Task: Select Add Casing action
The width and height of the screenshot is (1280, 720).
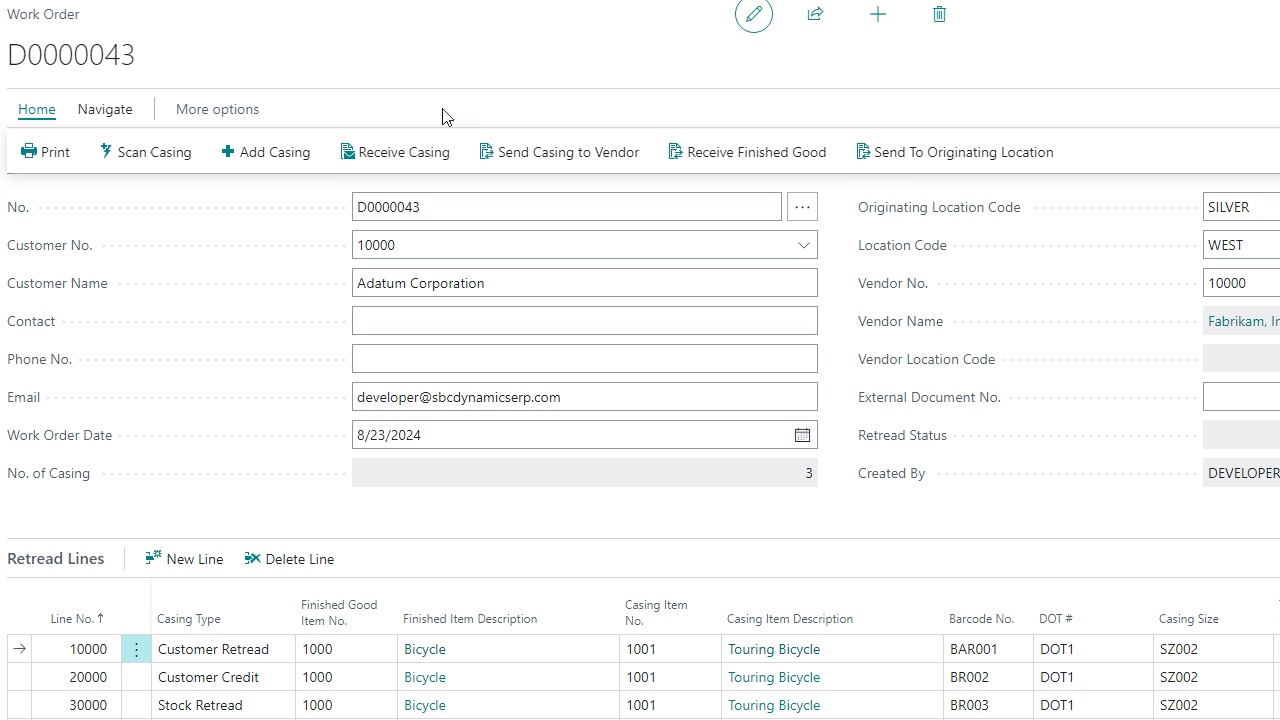Action: (265, 152)
